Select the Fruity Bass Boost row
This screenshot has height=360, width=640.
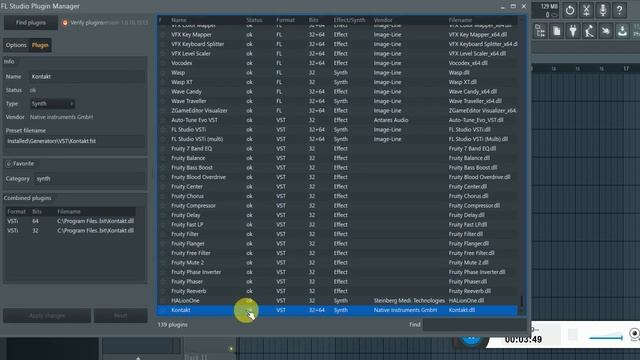click(x=338, y=168)
